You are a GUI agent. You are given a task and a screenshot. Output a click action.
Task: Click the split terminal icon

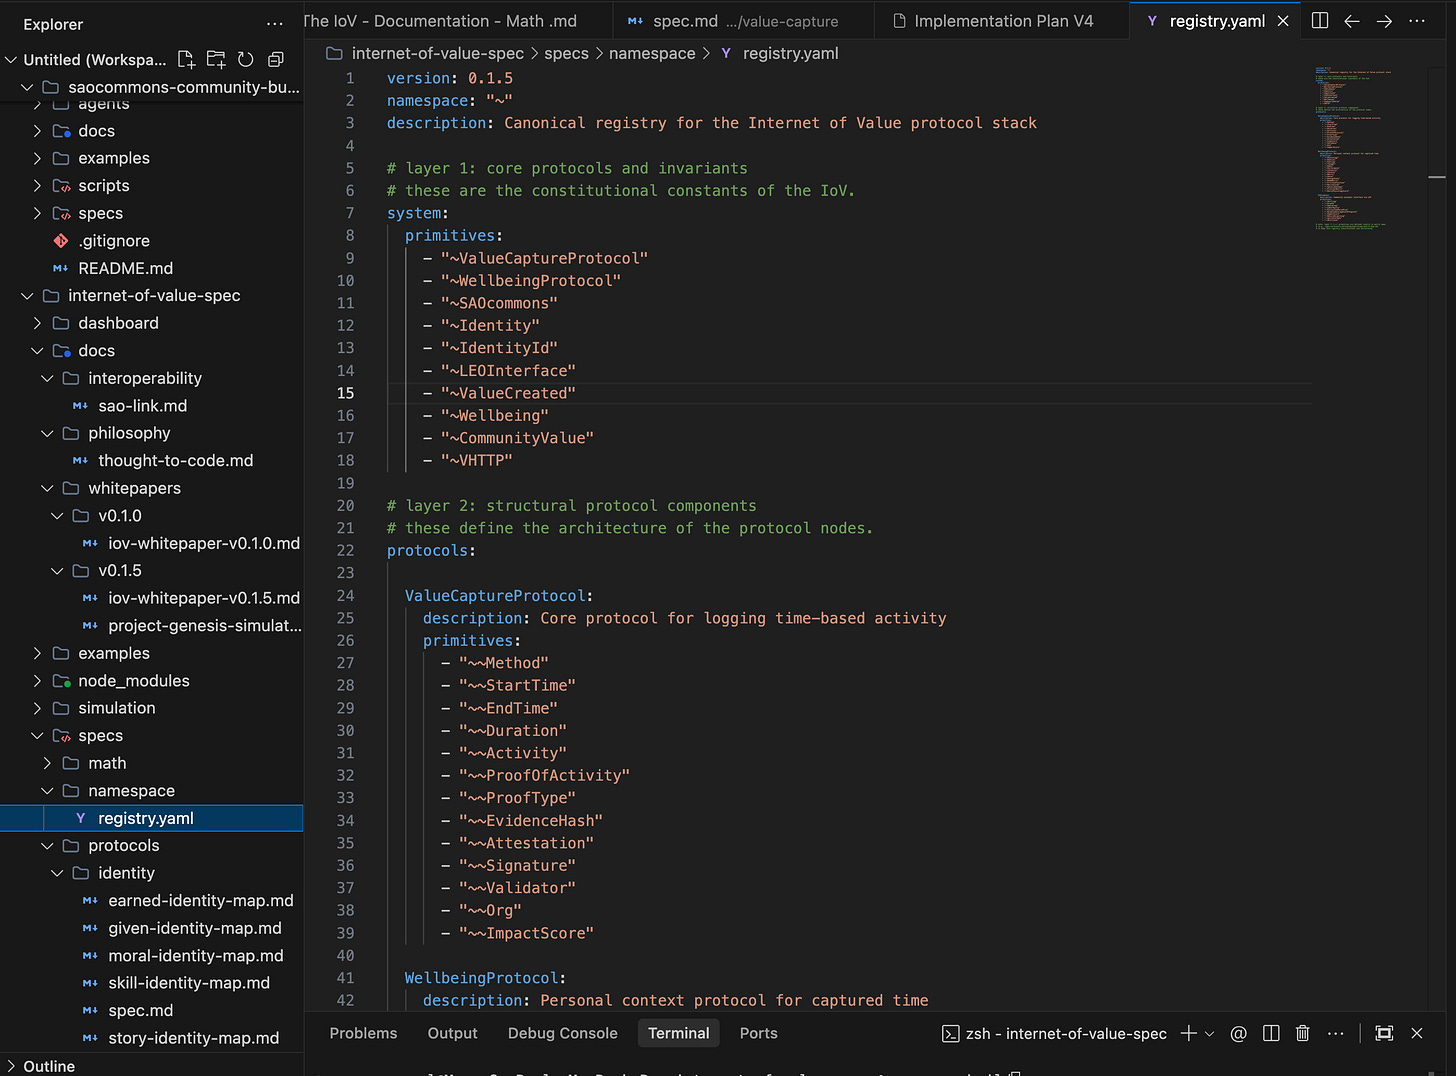click(x=1271, y=1033)
